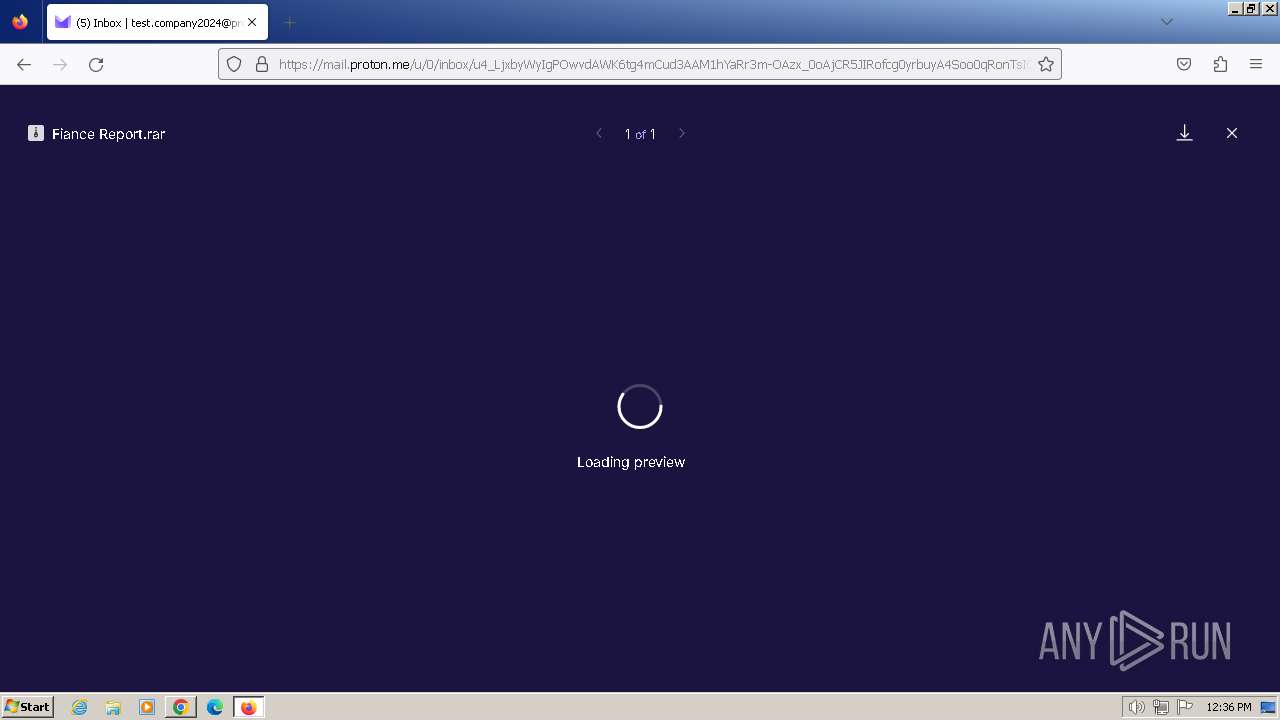The image size is (1280, 720).
Task: Launch Internet Explorer from taskbar
Action: tap(80, 707)
